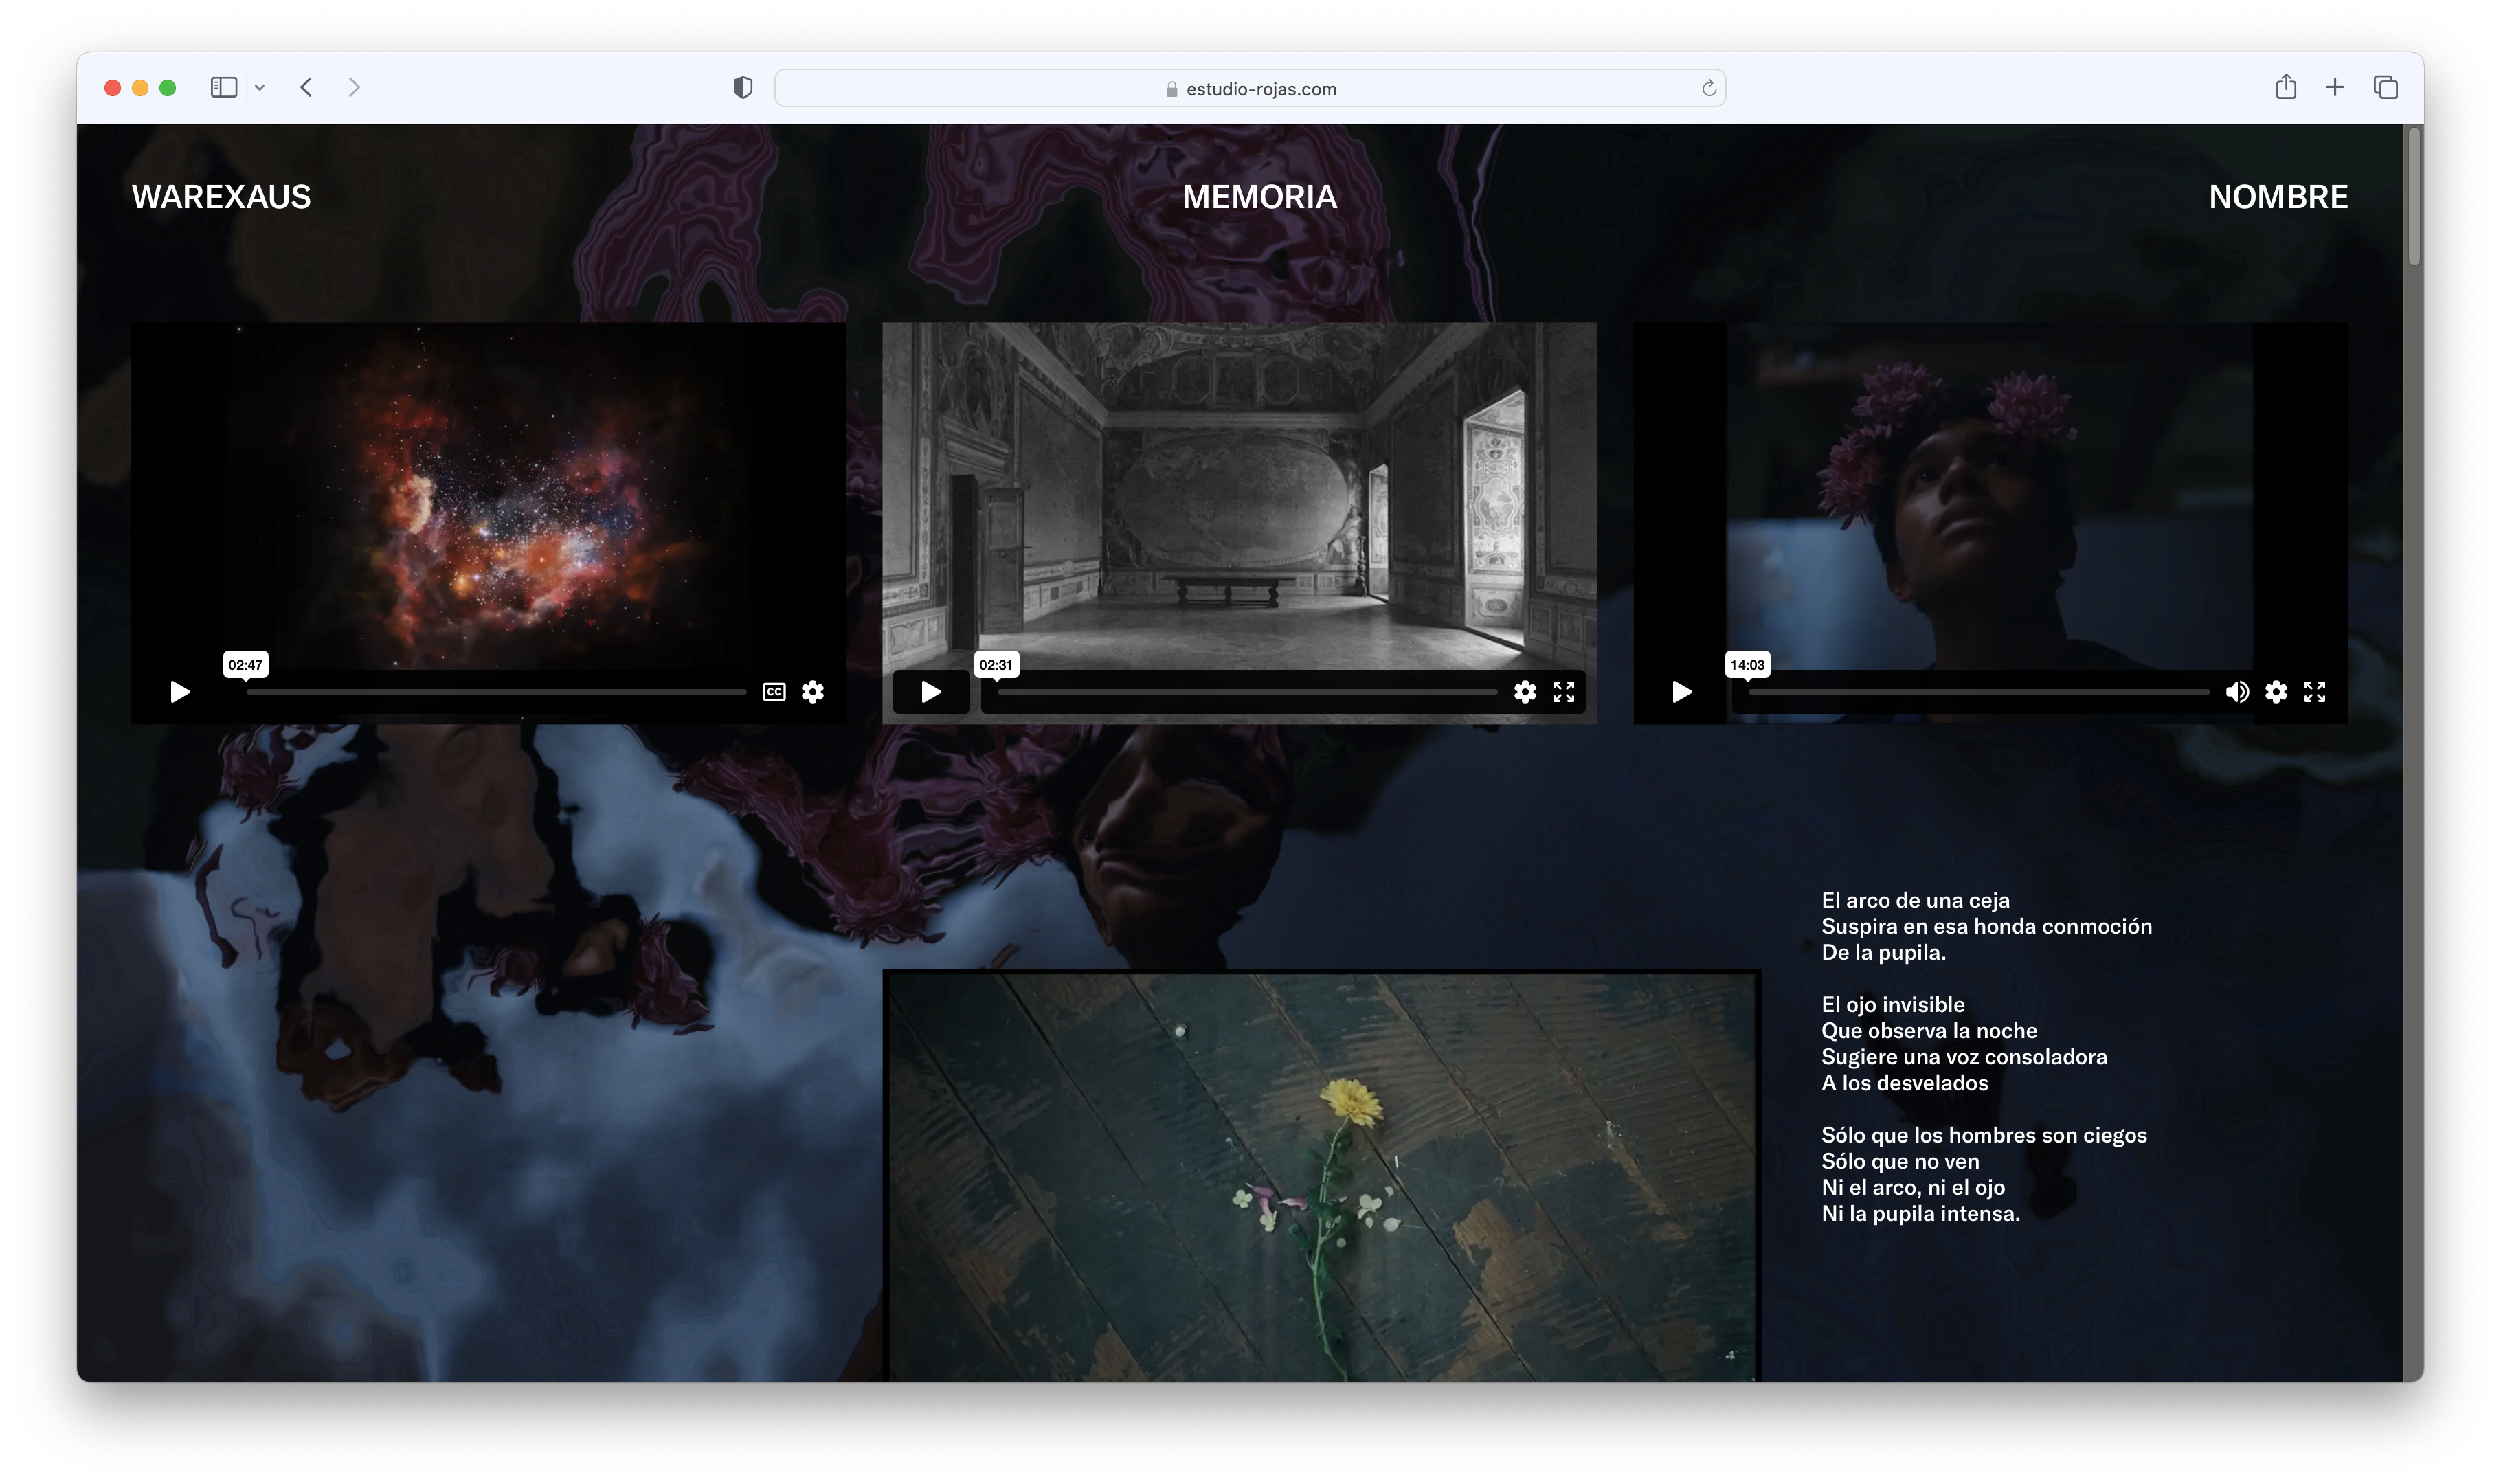Go forward to next page
2501x1484 pixels.
click(354, 88)
